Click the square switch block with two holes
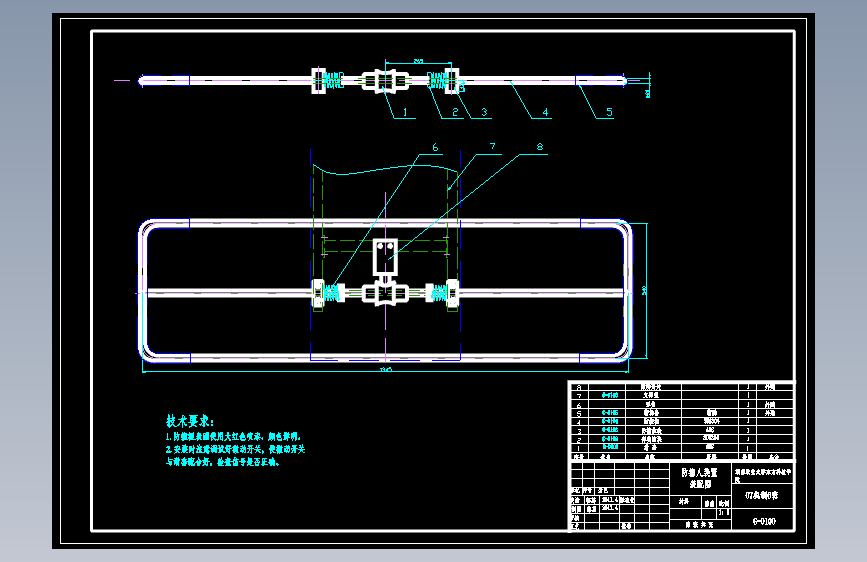867x562 pixels. [385, 257]
